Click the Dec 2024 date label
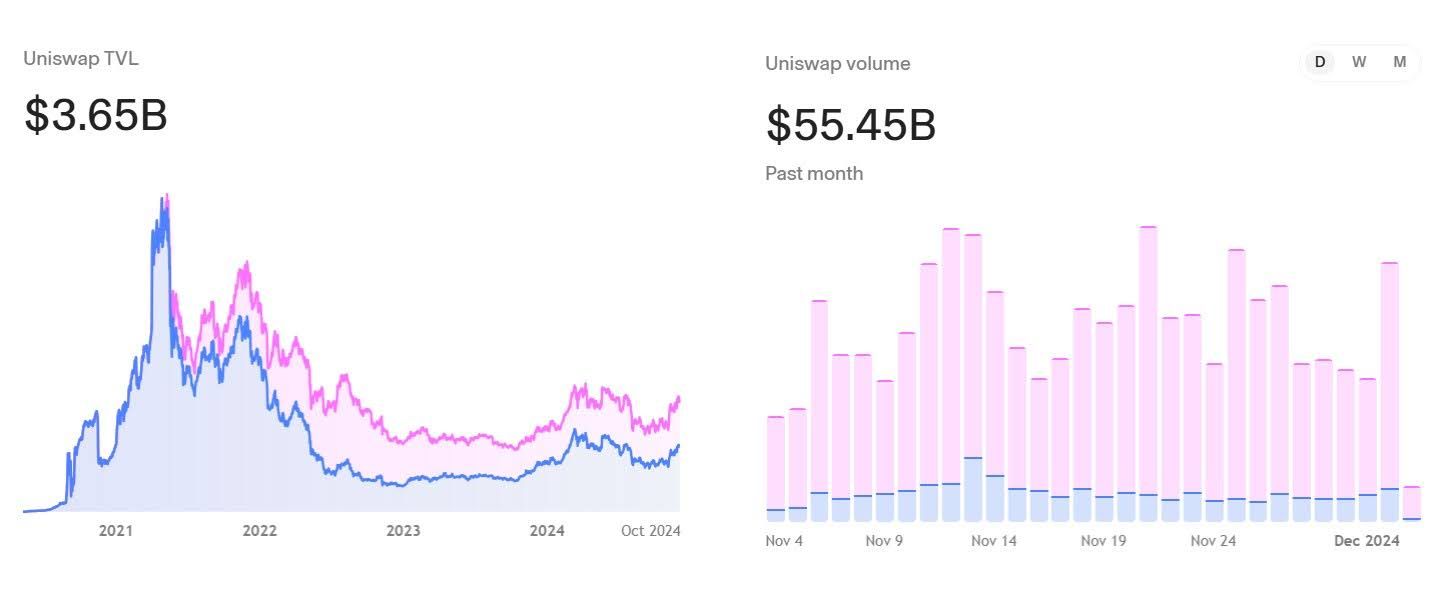The width and height of the screenshot is (1443, 592). coord(1367,541)
